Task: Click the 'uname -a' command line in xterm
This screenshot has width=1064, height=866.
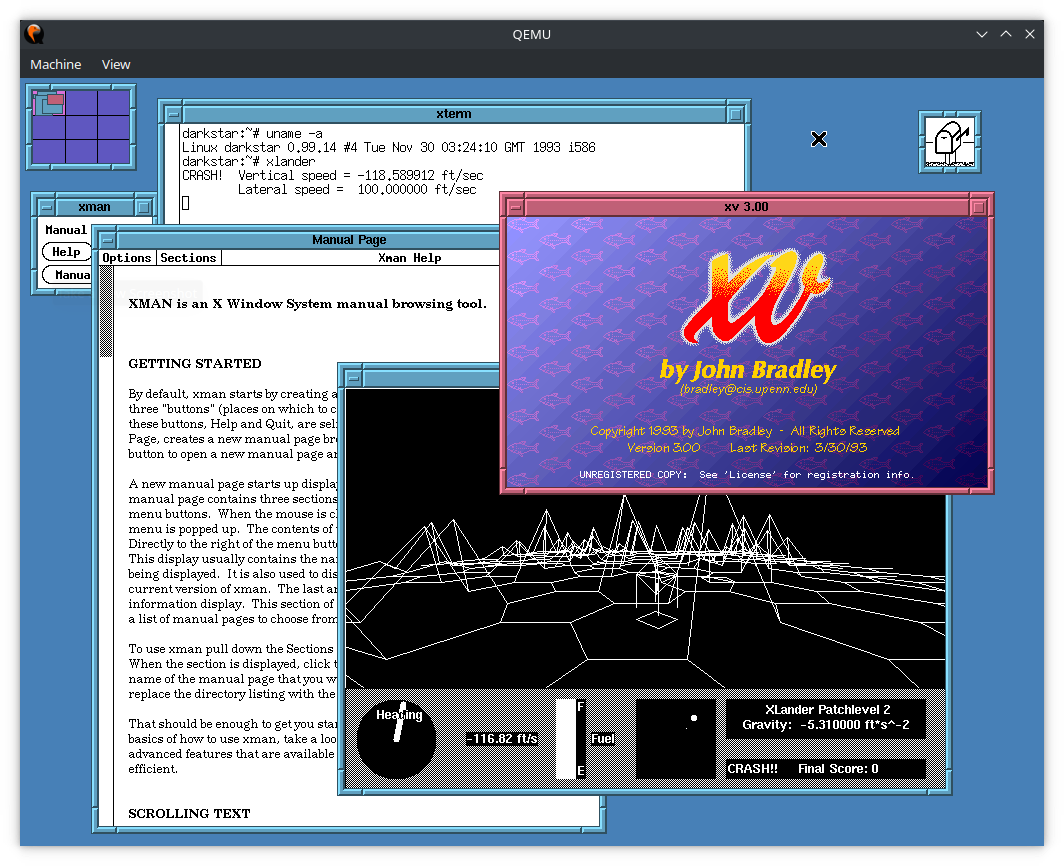Action: click(x=294, y=134)
